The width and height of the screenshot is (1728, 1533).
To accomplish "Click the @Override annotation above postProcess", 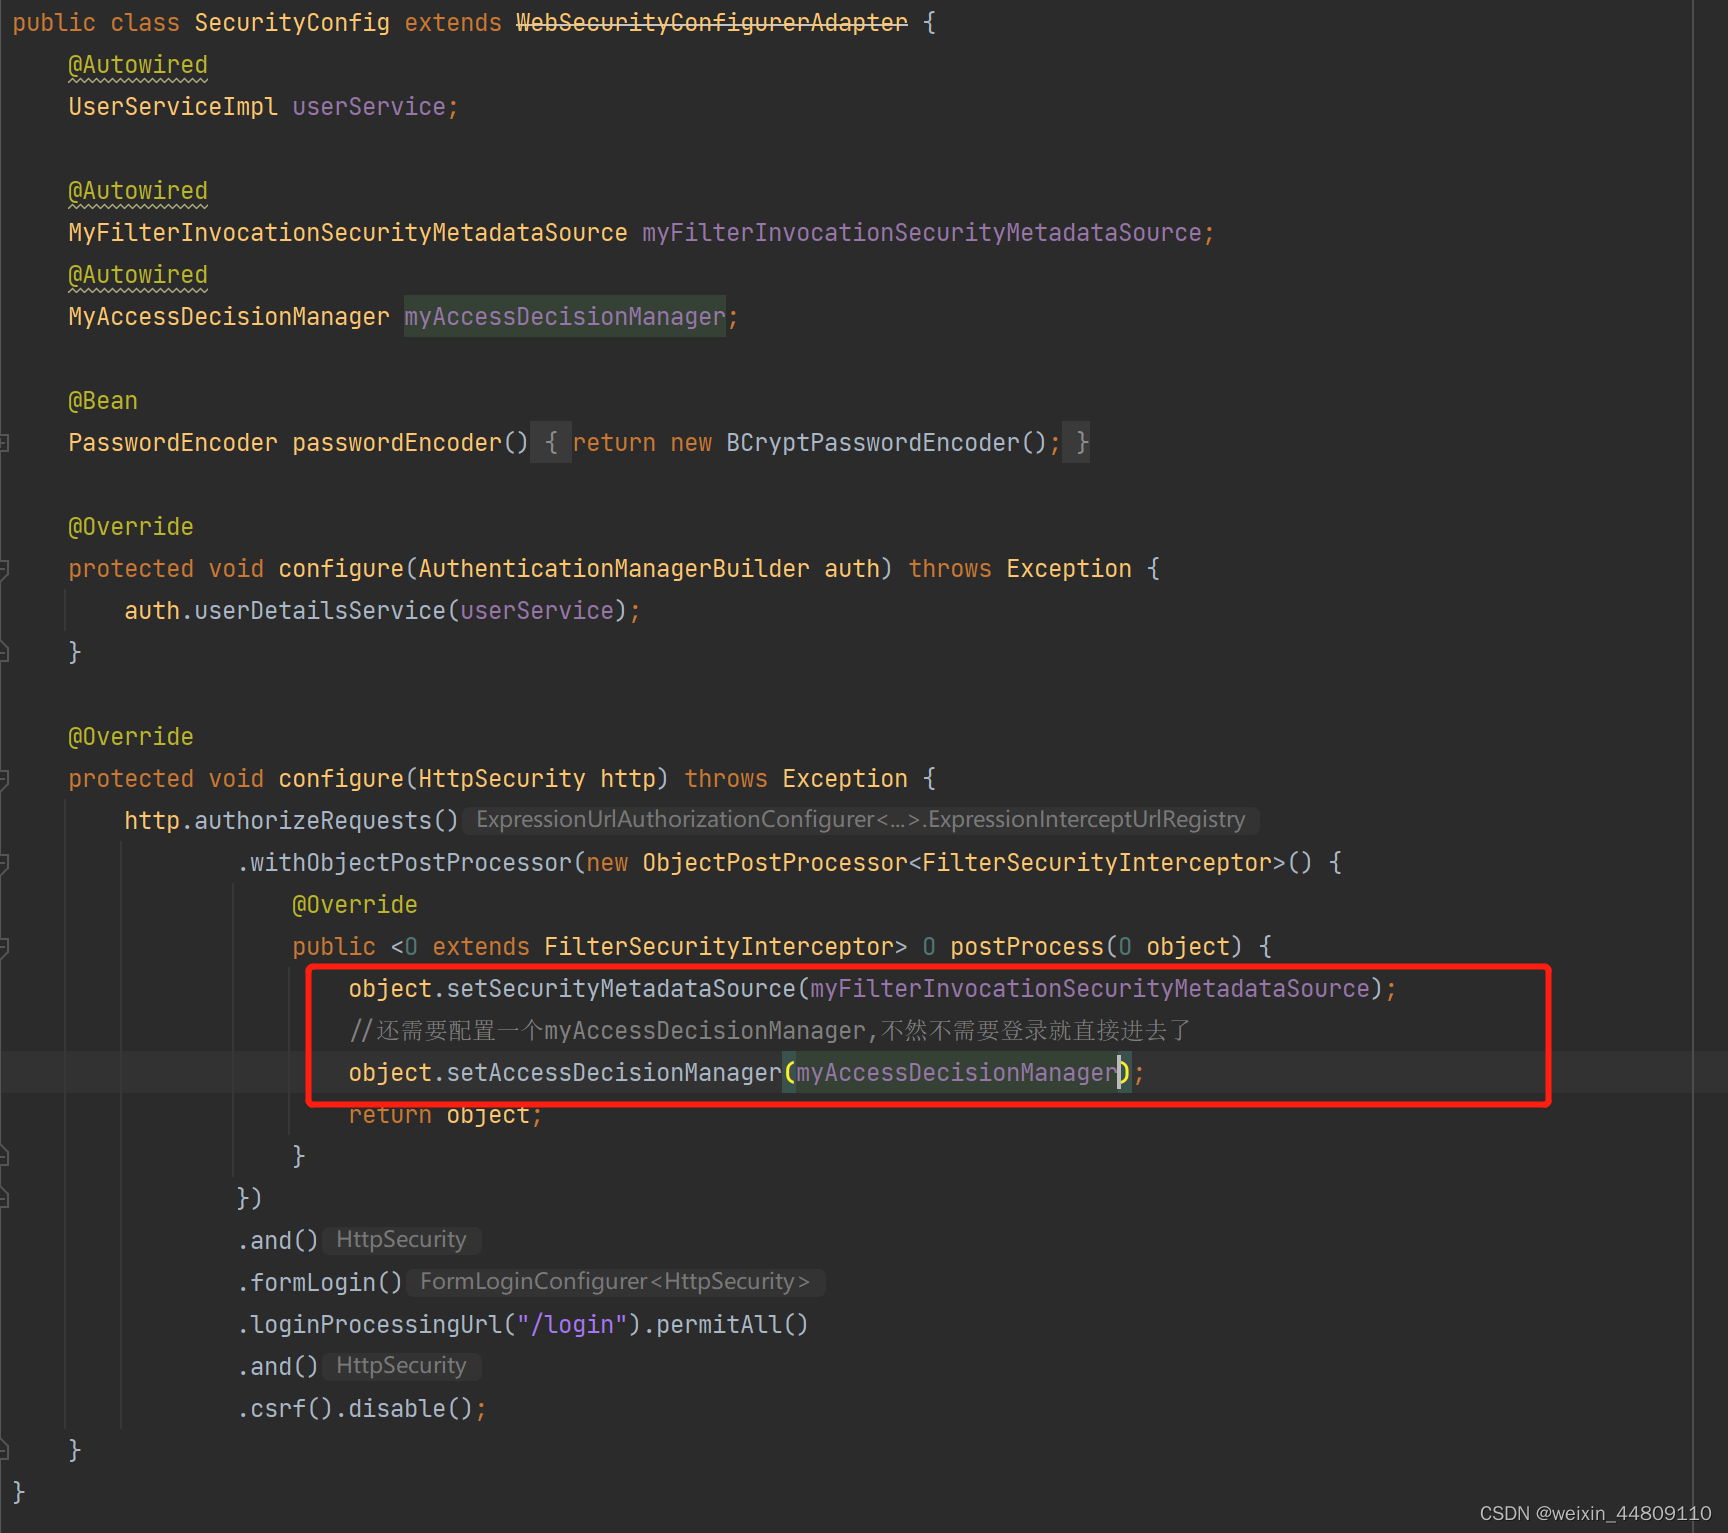I will (x=354, y=904).
